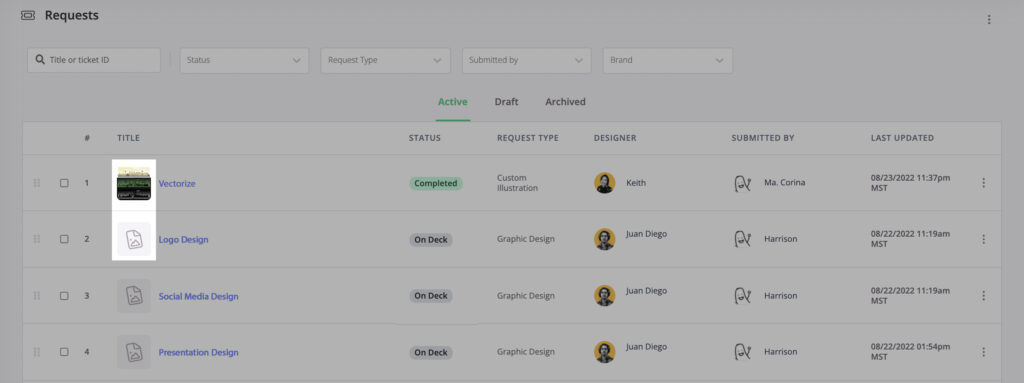Click designer Keith's avatar
Image resolution: width=1024 pixels, height=383 pixels.
605,183
